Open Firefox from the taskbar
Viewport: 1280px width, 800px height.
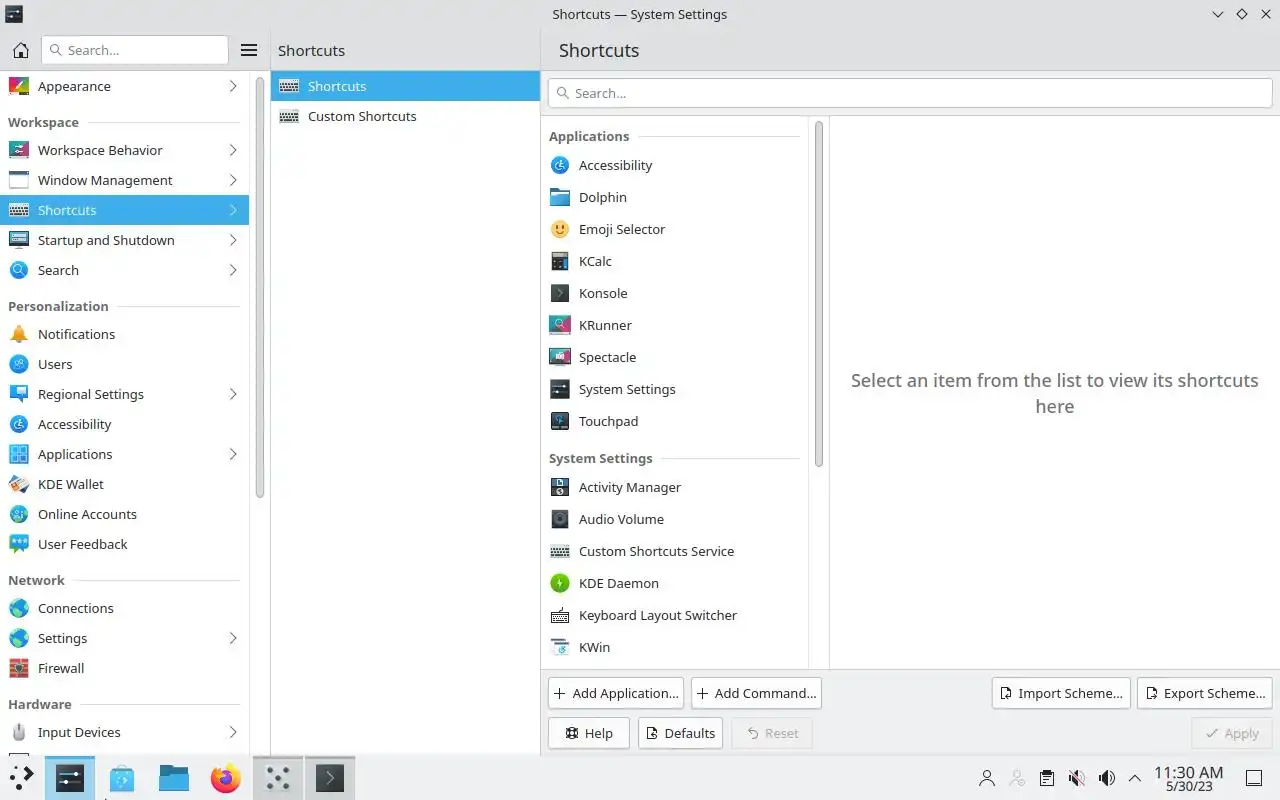(x=225, y=777)
